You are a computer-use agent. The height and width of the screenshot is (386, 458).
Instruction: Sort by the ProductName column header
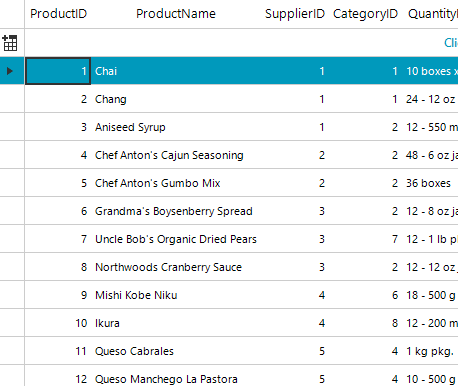click(x=176, y=14)
